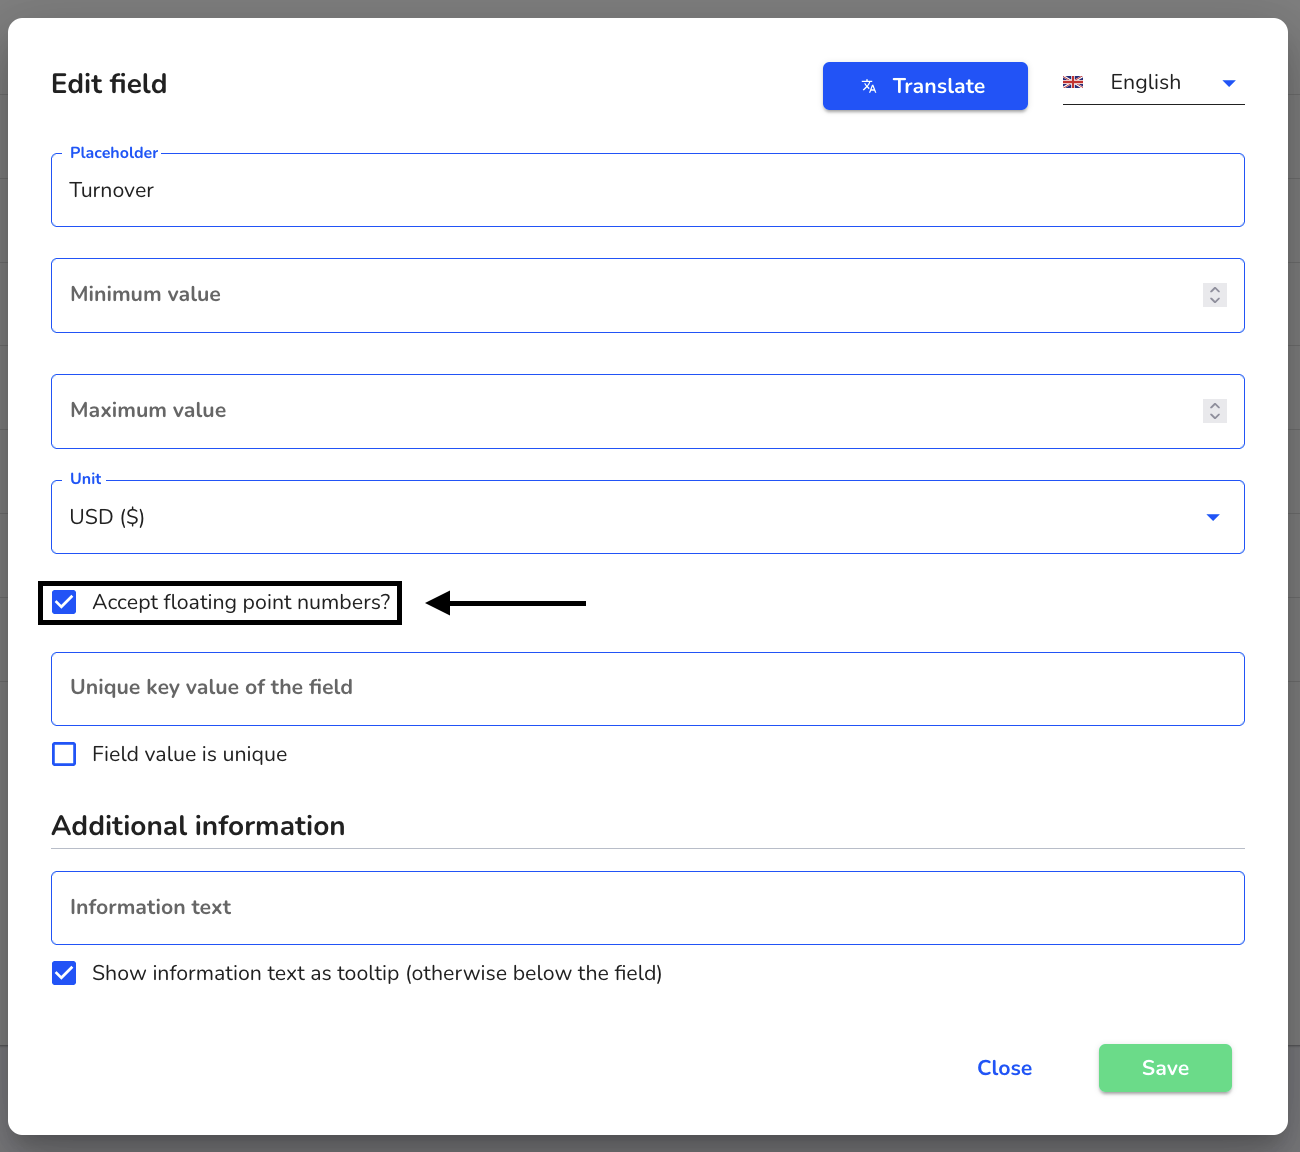Click the Close link
The image size is (1300, 1152).
(1004, 1068)
